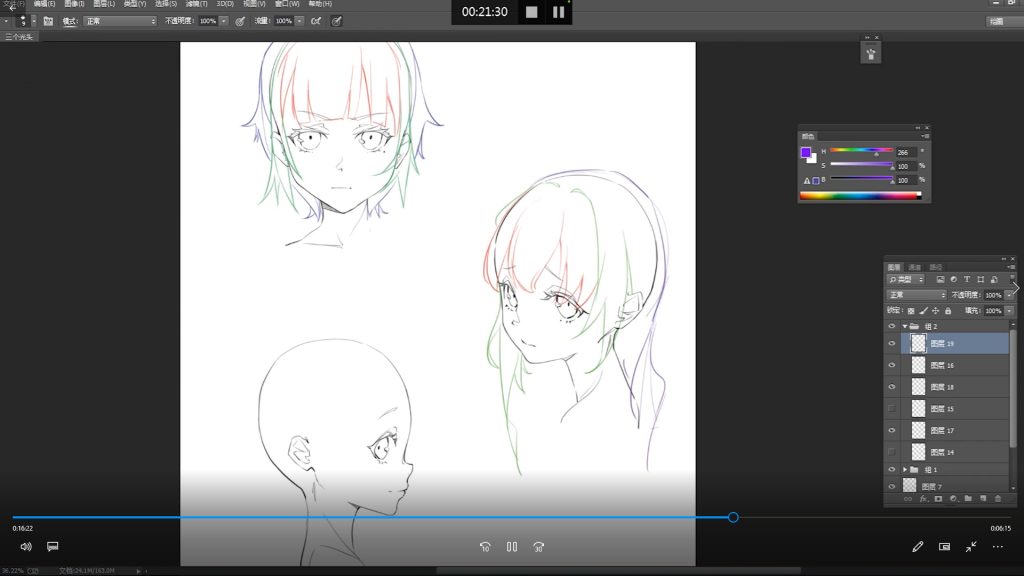The width and height of the screenshot is (1024, 576).
Task: Open the subtitles/captions icon
Action: click(x=53, y=547)
